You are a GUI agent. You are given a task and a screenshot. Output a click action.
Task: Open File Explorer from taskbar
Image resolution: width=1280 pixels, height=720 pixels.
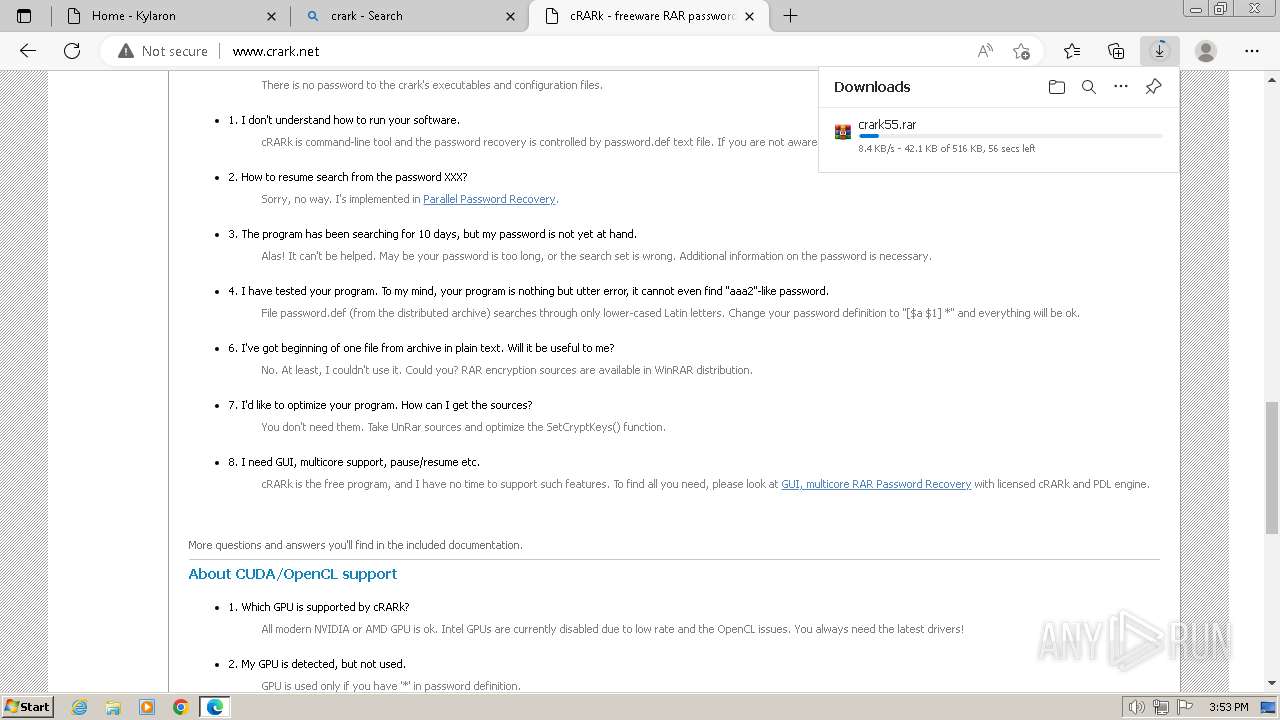pyautogui.click(x=113, y=707)
